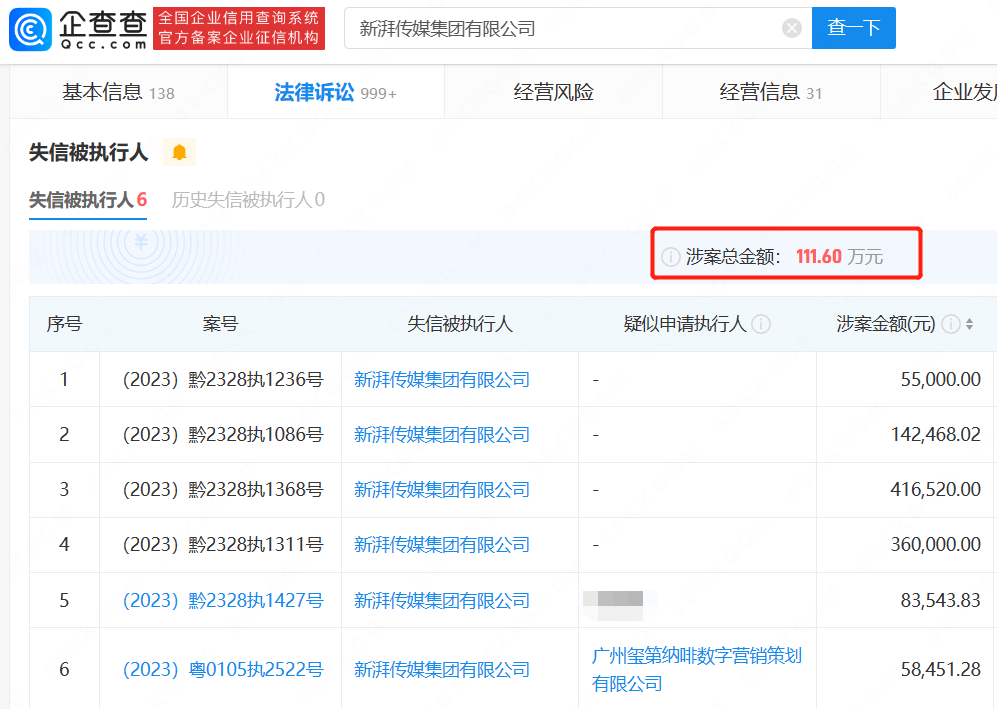Image resolution: width=997 pixels, height=709 pixels.
Task: Click amount 83,543.83
Action: point(940,600)
